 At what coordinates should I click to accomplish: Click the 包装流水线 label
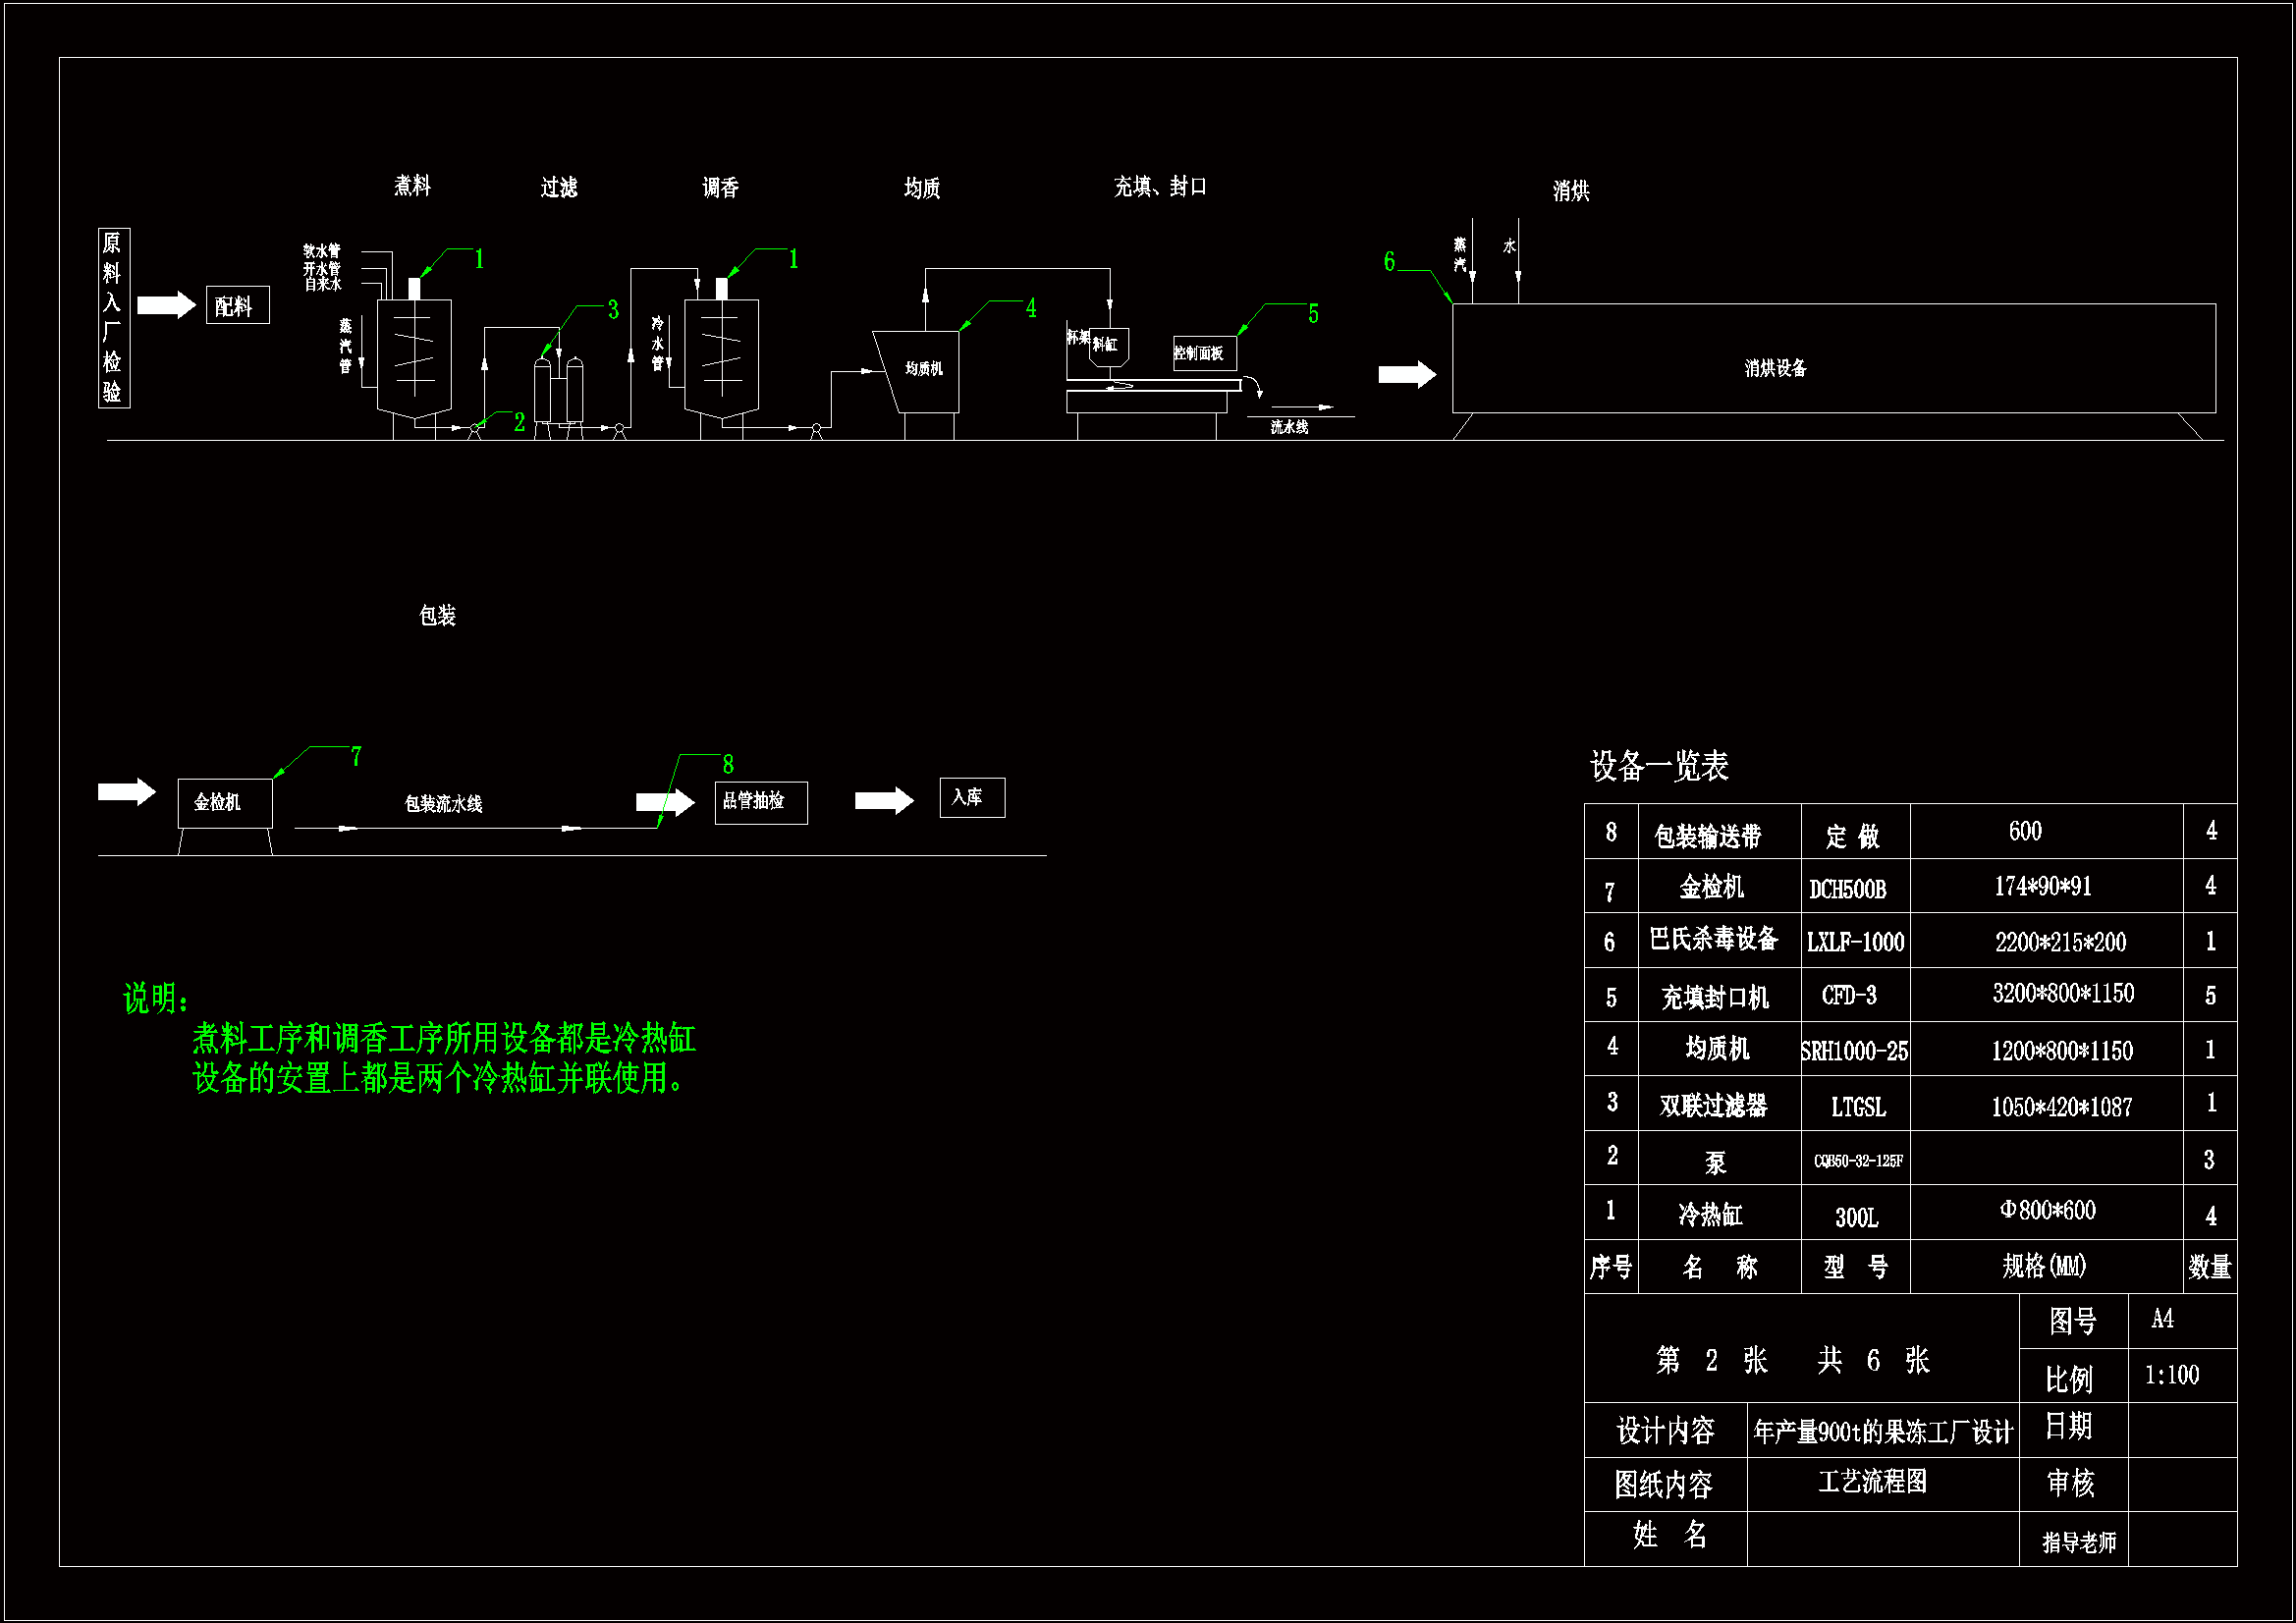point(442,804)
